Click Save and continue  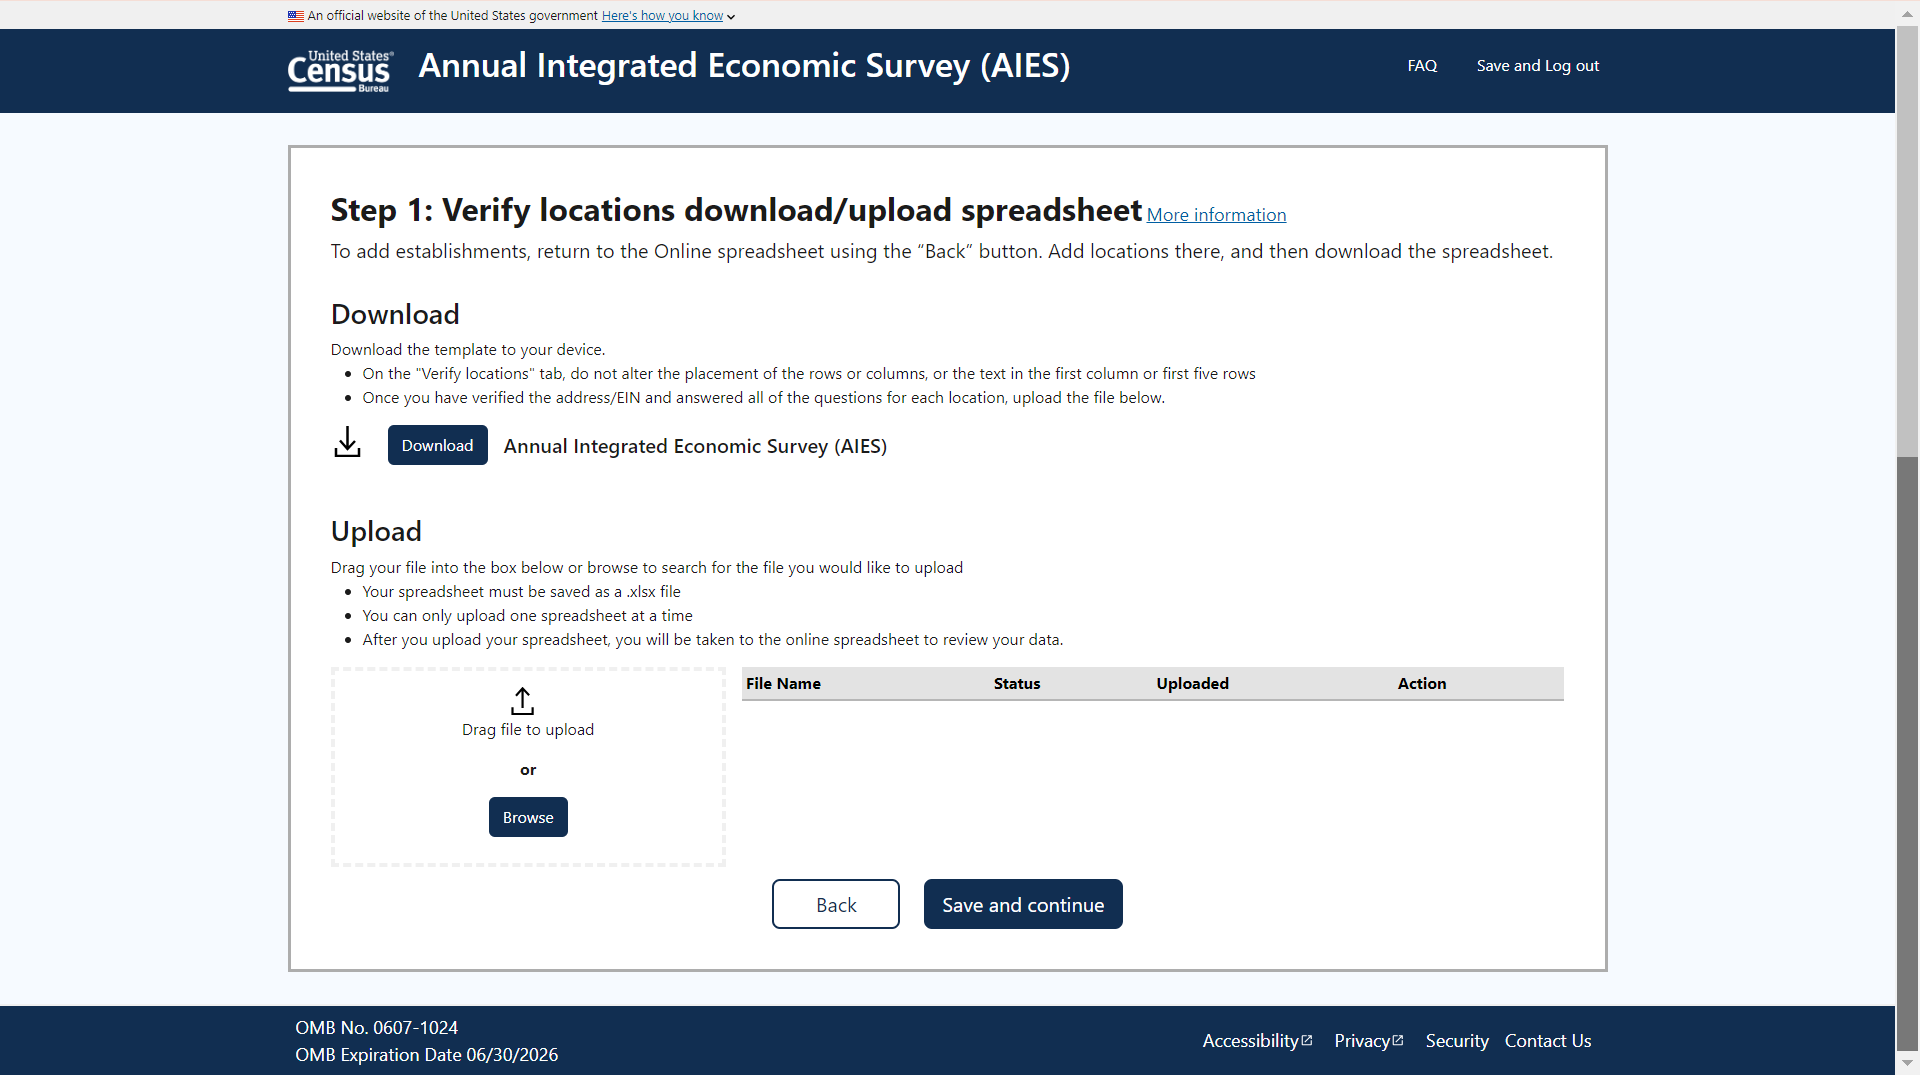click(1022, 904)
